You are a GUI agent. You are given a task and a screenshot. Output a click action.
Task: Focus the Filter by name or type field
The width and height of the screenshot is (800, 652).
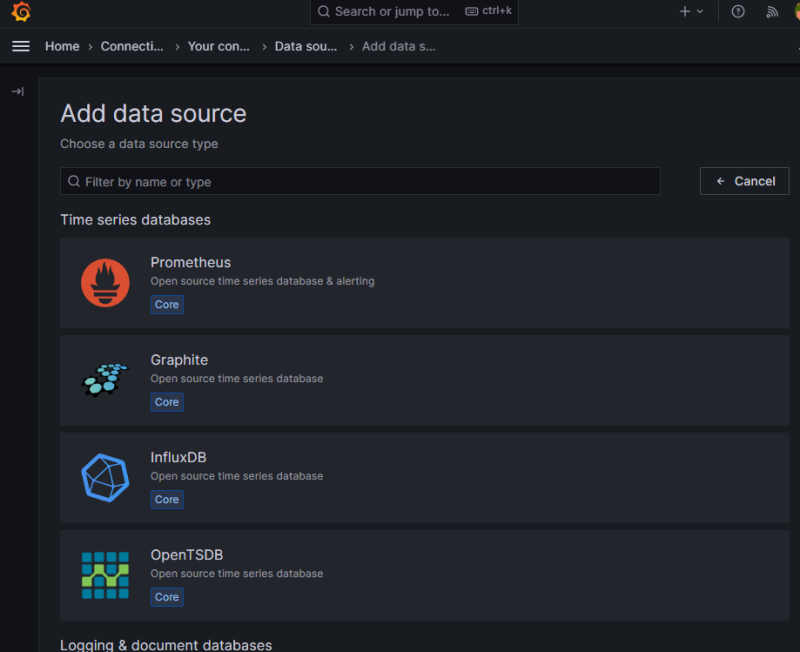click(360, 181)
